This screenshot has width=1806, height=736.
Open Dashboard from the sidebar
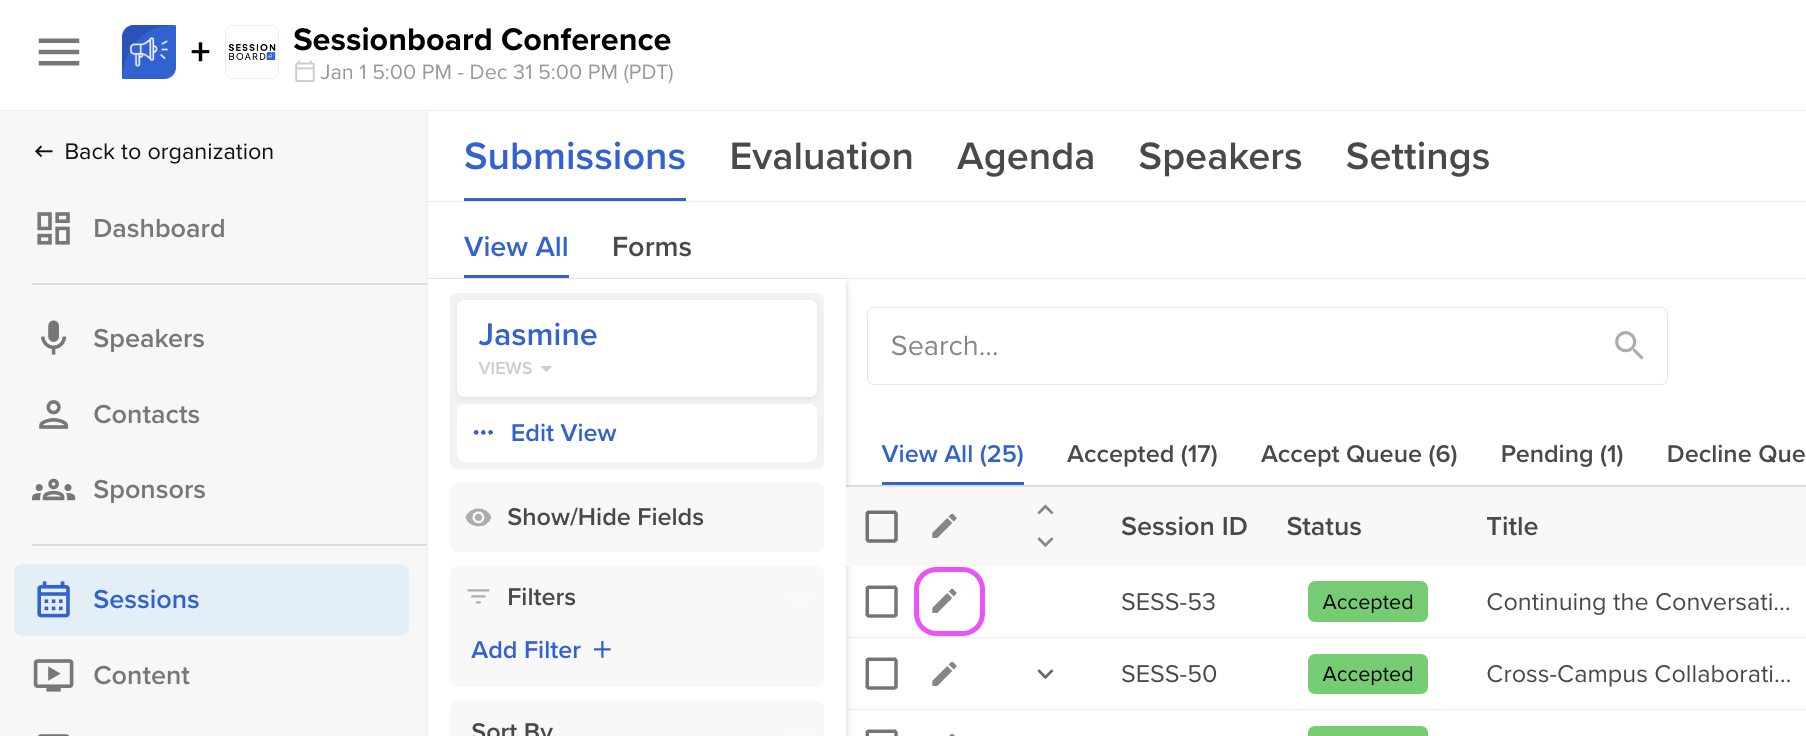coord(158,229)
